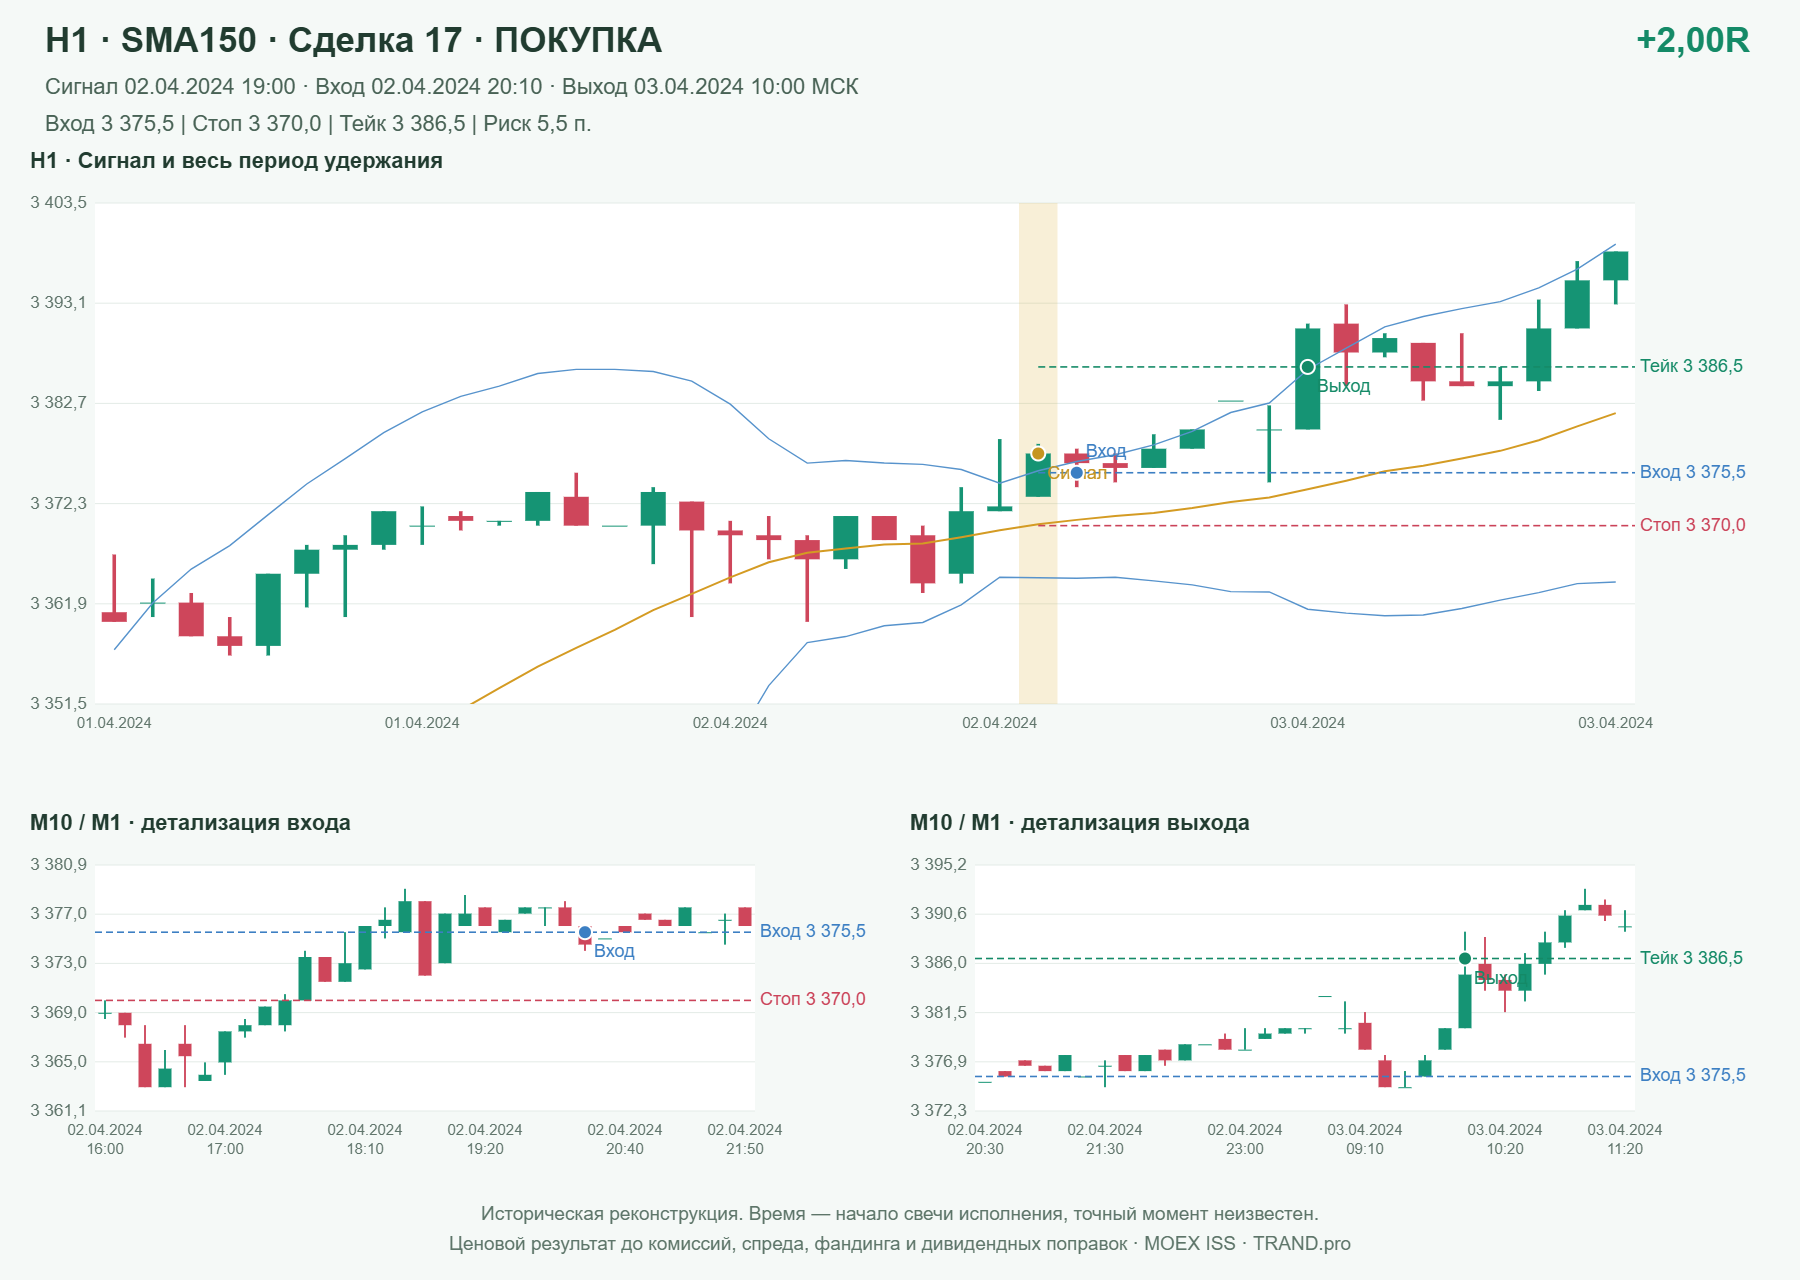This screenshot has height=1280, width=1800.
Task: Click the '03.04.2024 10:20' axis label in exit chart
Action: tap(1505, 1139)
